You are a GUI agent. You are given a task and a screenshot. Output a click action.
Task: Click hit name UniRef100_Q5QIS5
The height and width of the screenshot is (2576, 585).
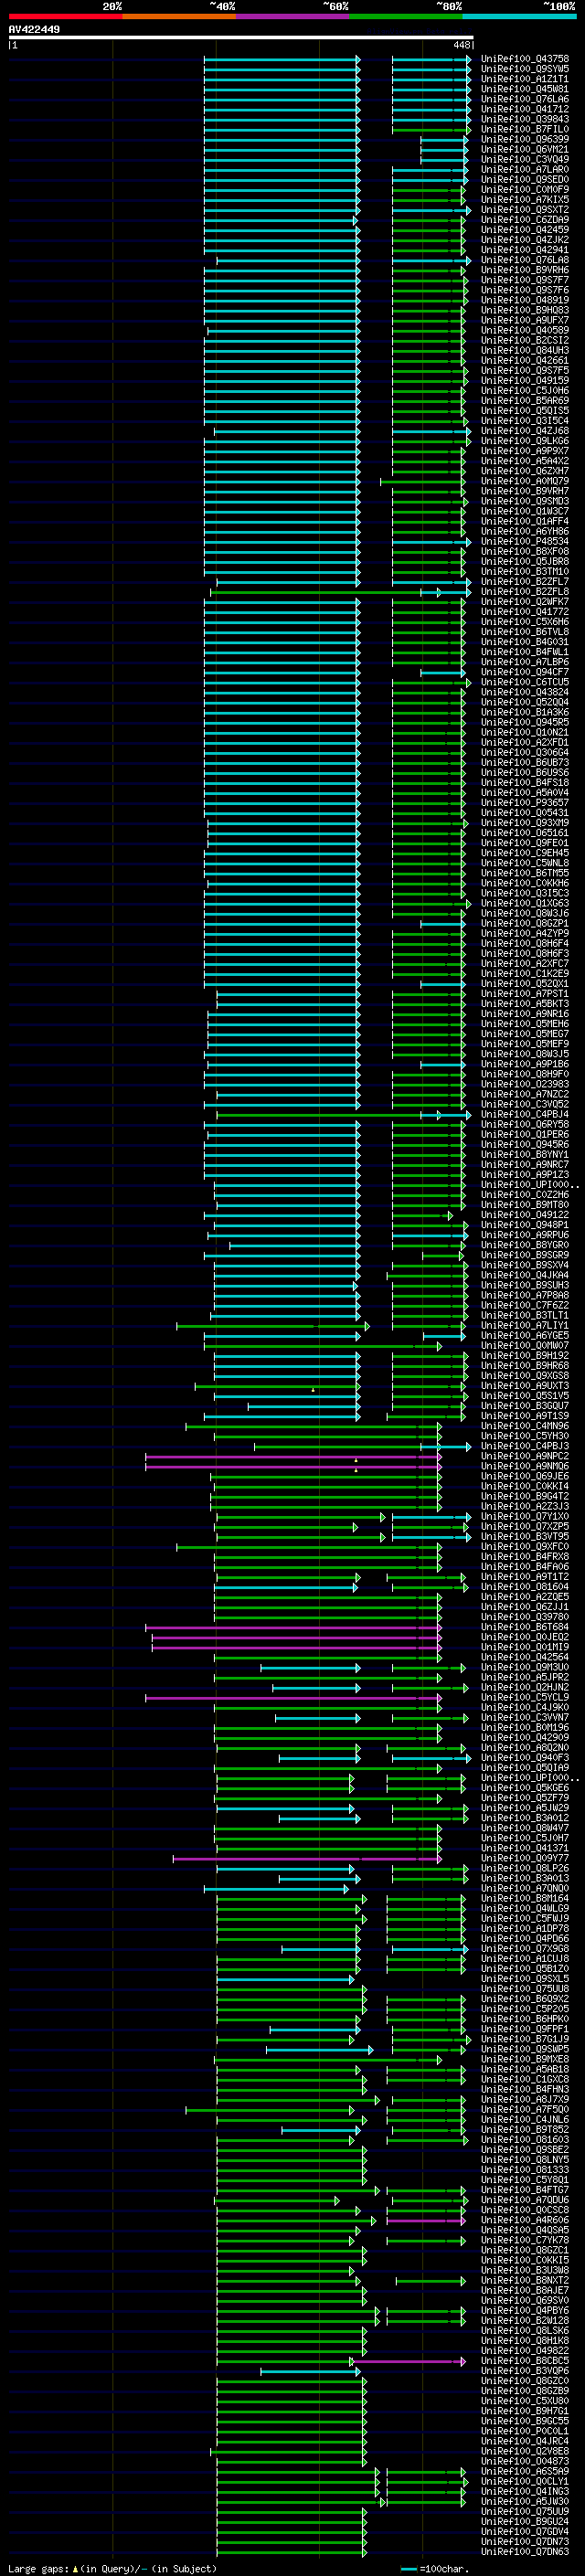pyautogui.click(x=525, y=411)
